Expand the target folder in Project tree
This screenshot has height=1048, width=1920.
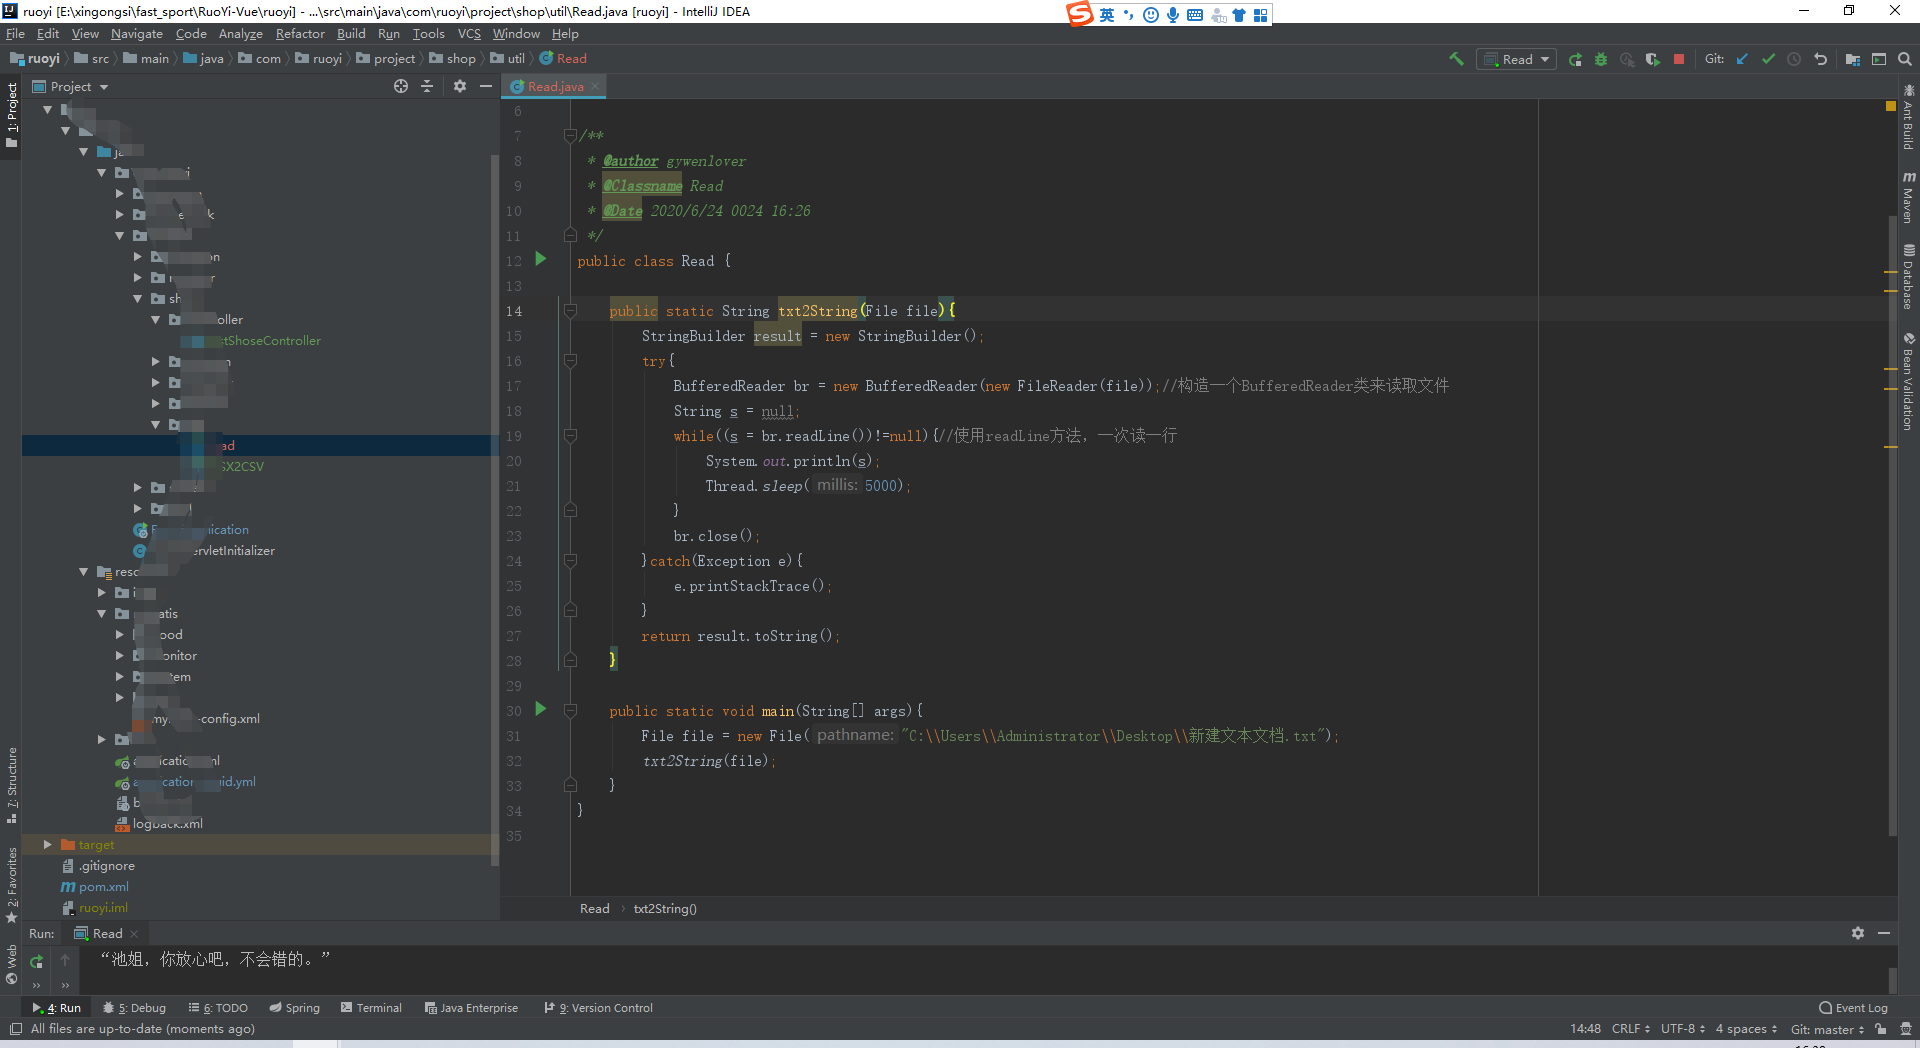tap(47, 845)
